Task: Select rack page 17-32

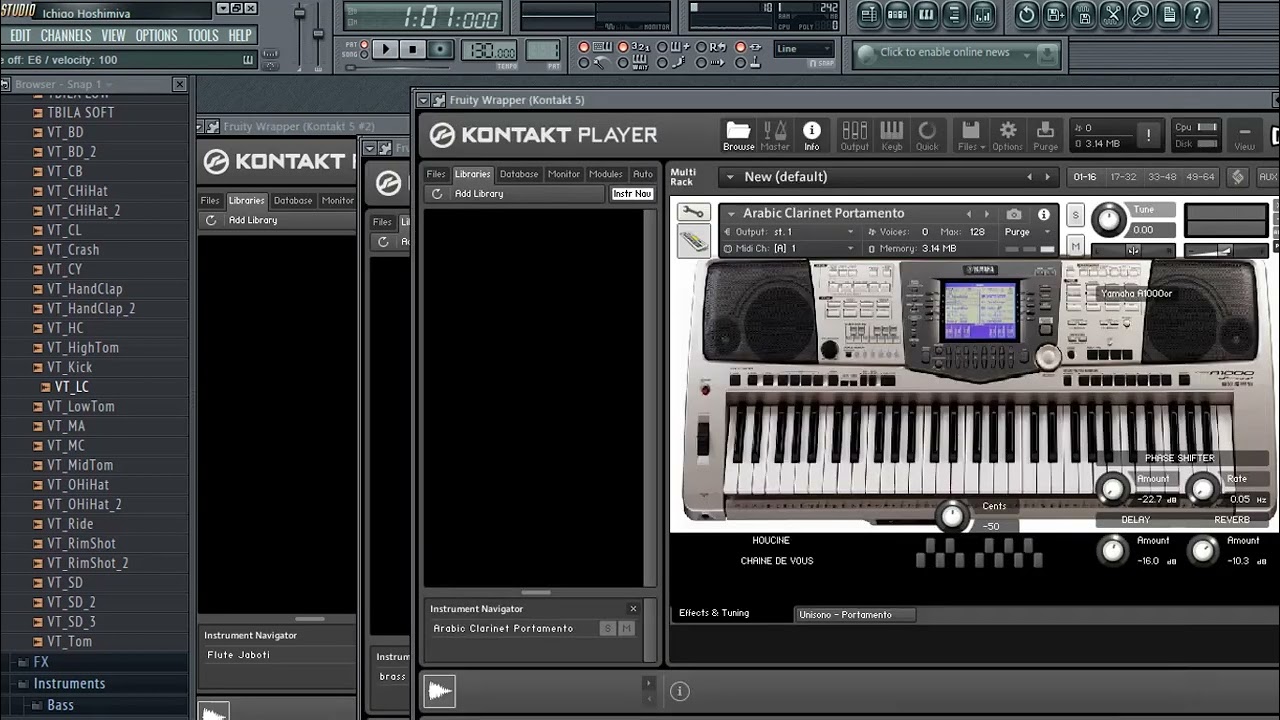Action: [1124, 177]
